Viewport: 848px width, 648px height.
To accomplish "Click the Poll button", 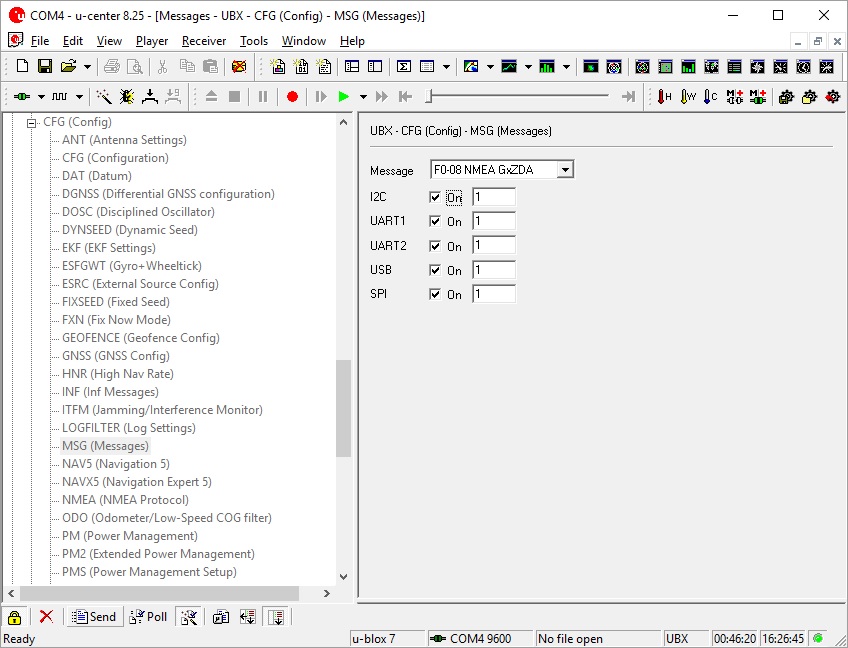I will pyautogui.click(x=149, y=617).
